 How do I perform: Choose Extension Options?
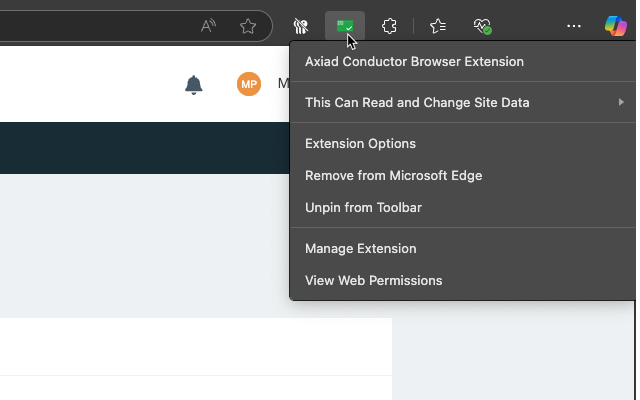(360, 143)
